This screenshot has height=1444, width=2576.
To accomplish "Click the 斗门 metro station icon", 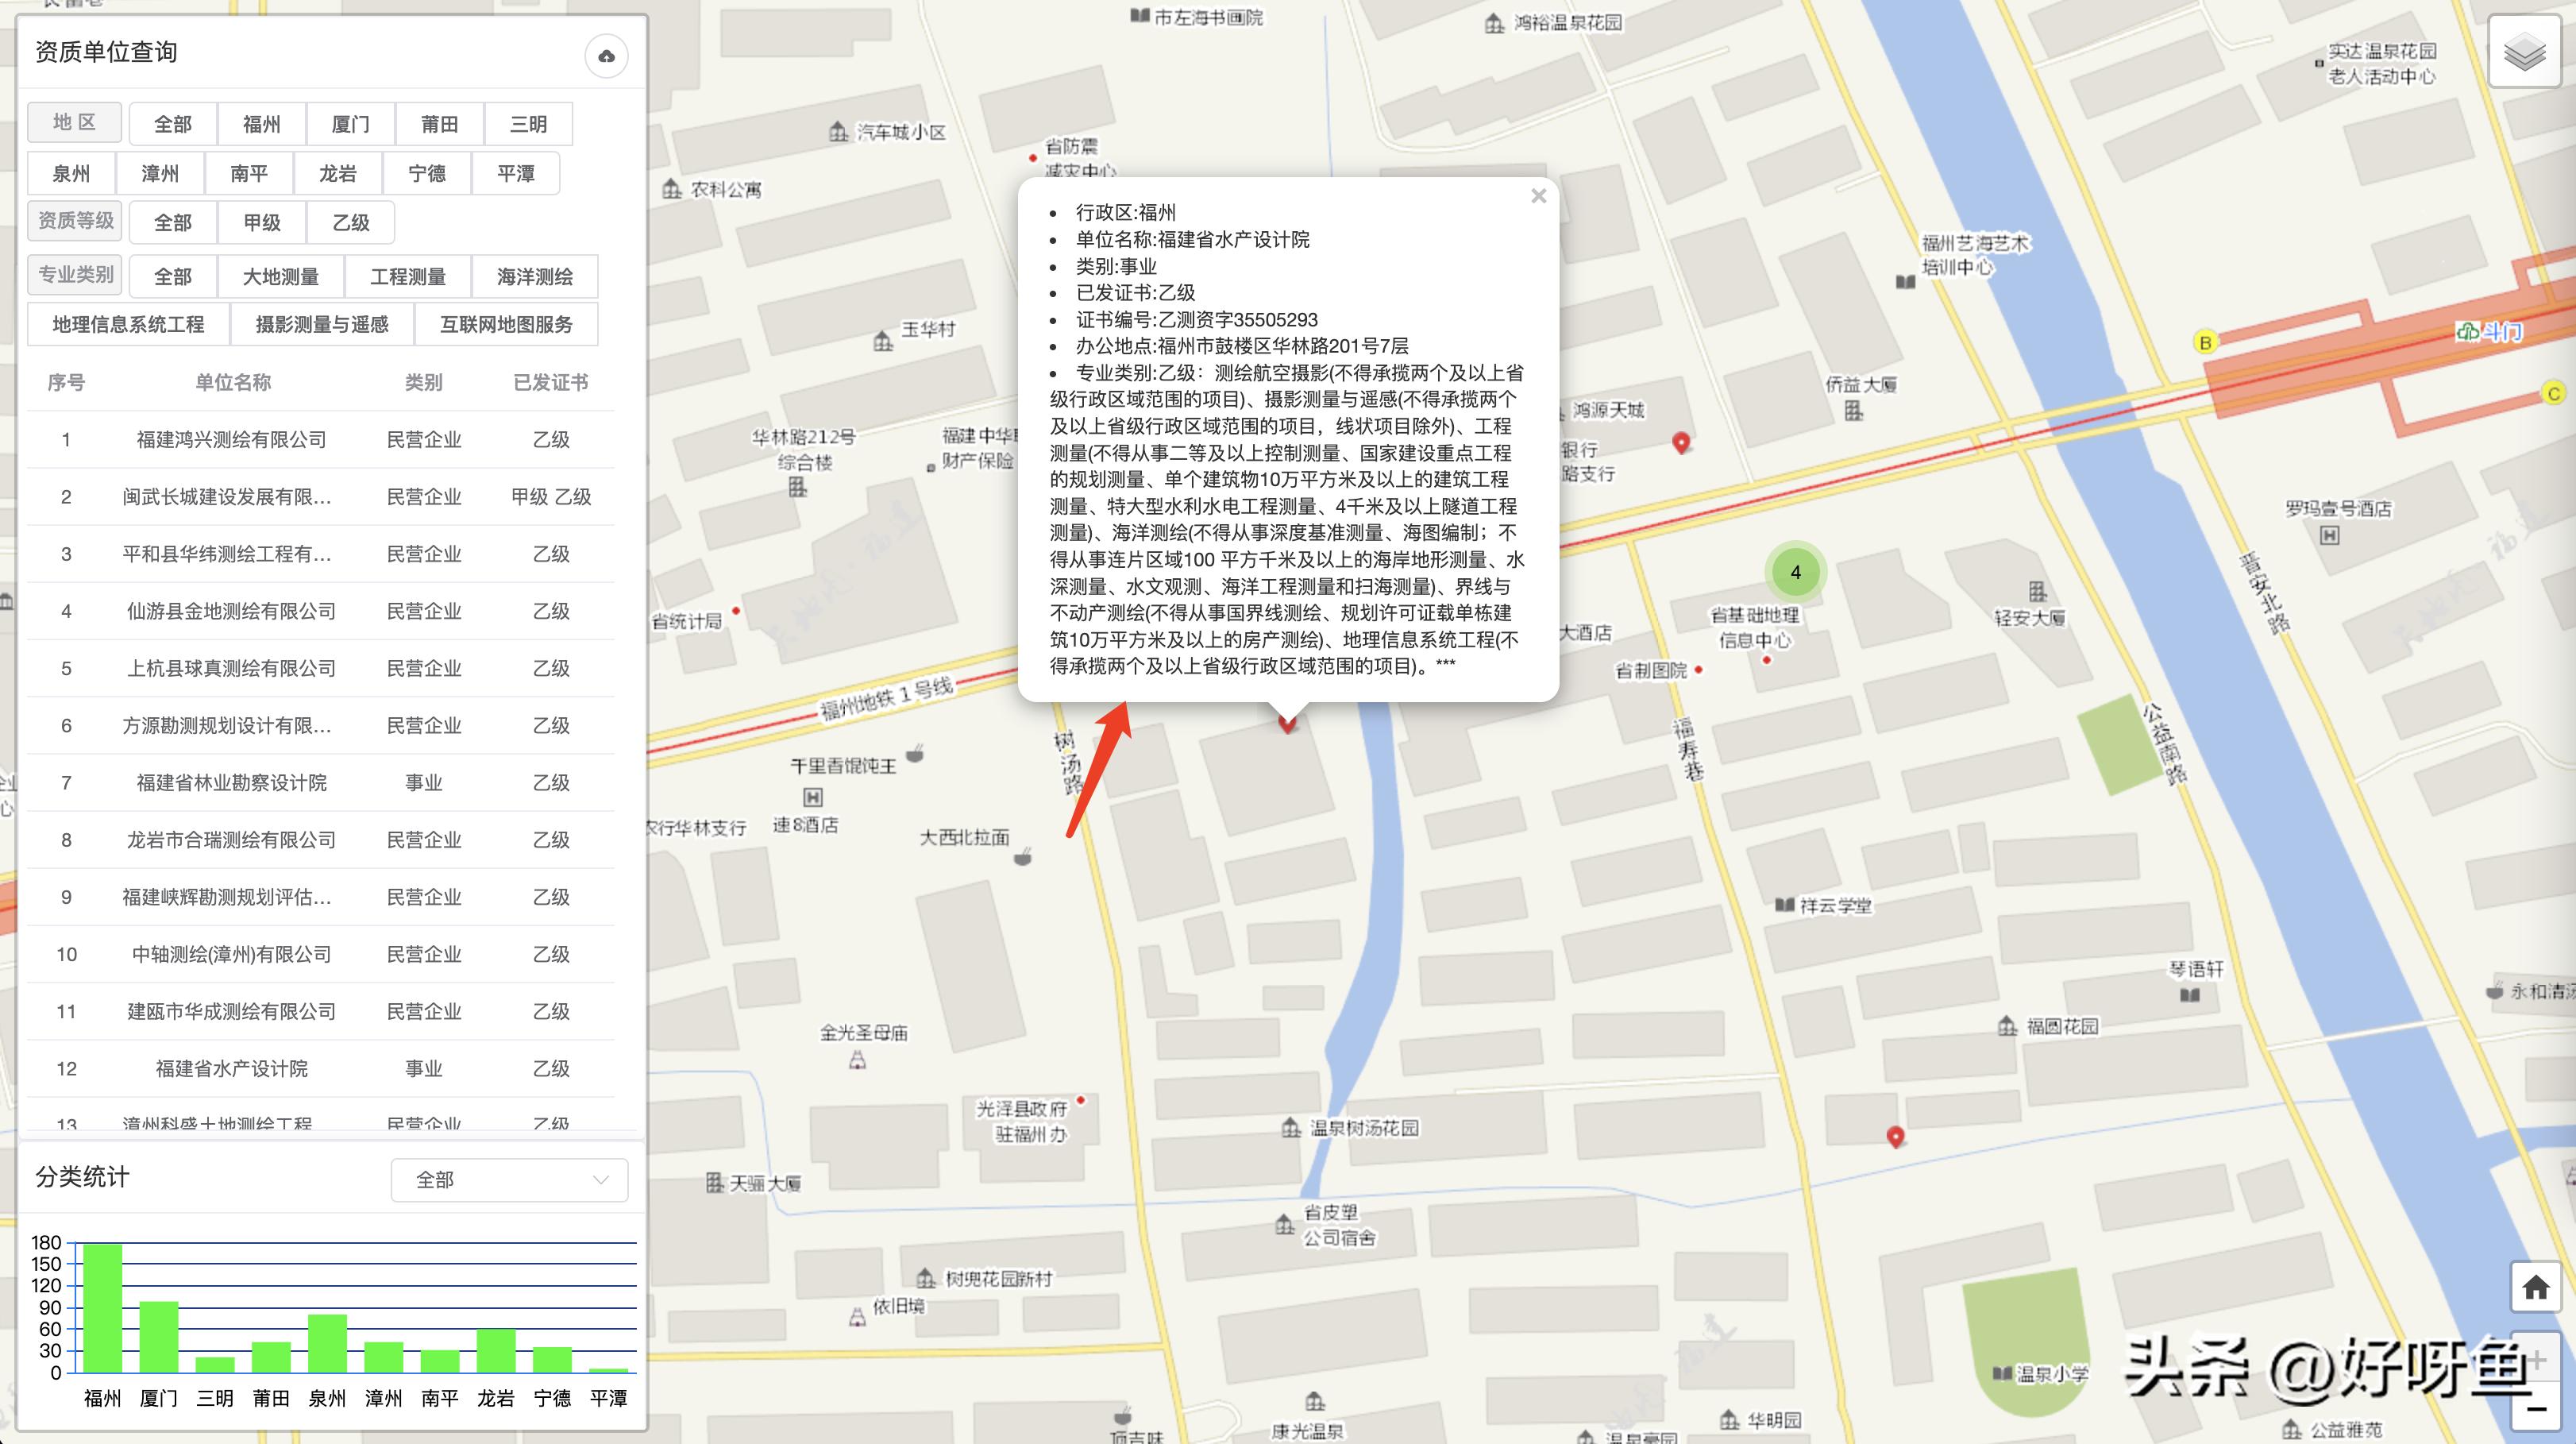I will pyautogui.click(x=2469, y=332).
